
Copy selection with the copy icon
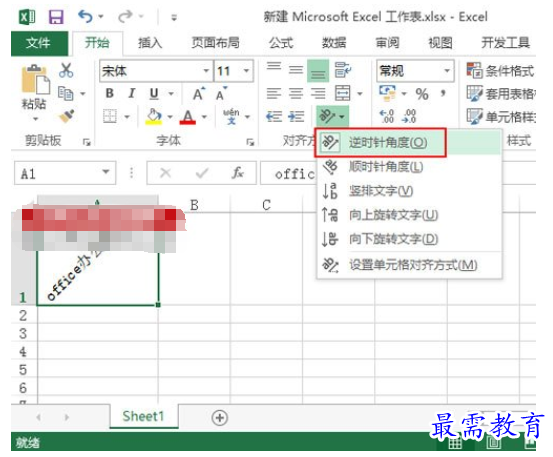66,93
